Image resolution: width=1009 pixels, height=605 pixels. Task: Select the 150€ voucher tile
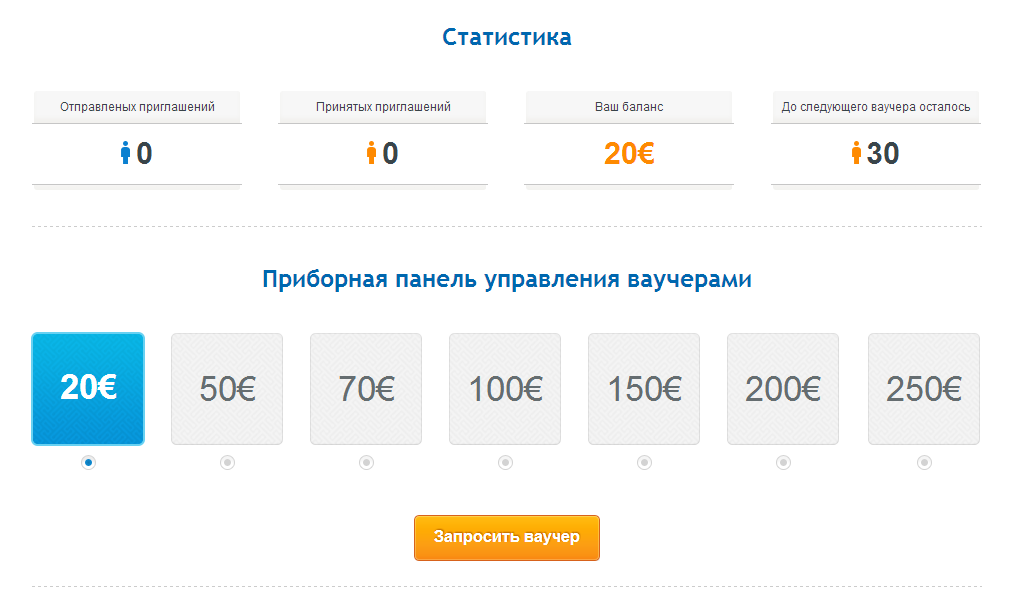coord(644,389)
